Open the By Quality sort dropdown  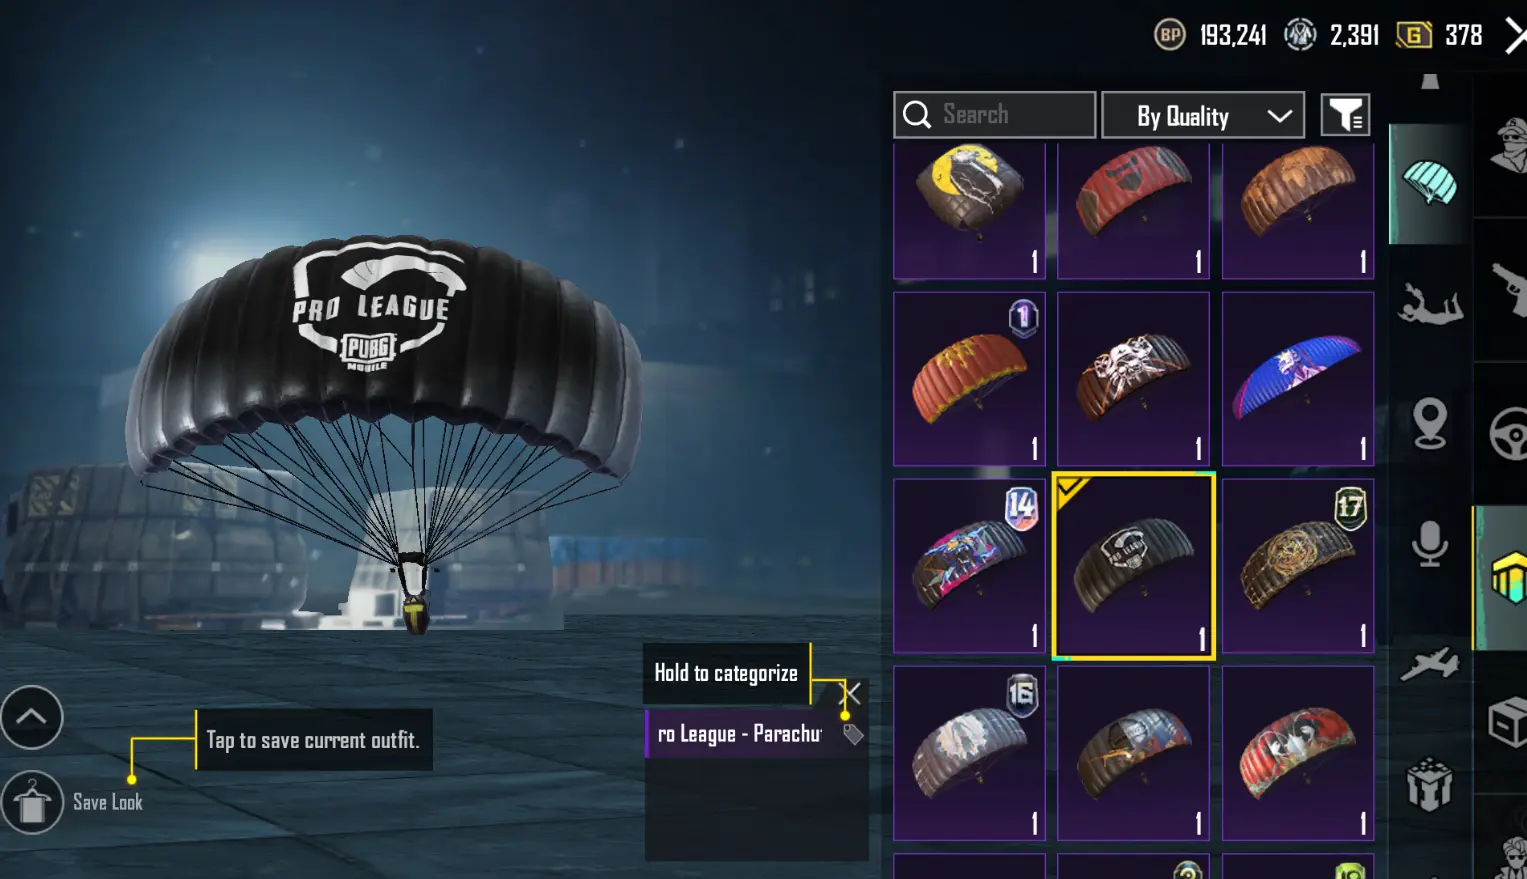[1203, 115]
